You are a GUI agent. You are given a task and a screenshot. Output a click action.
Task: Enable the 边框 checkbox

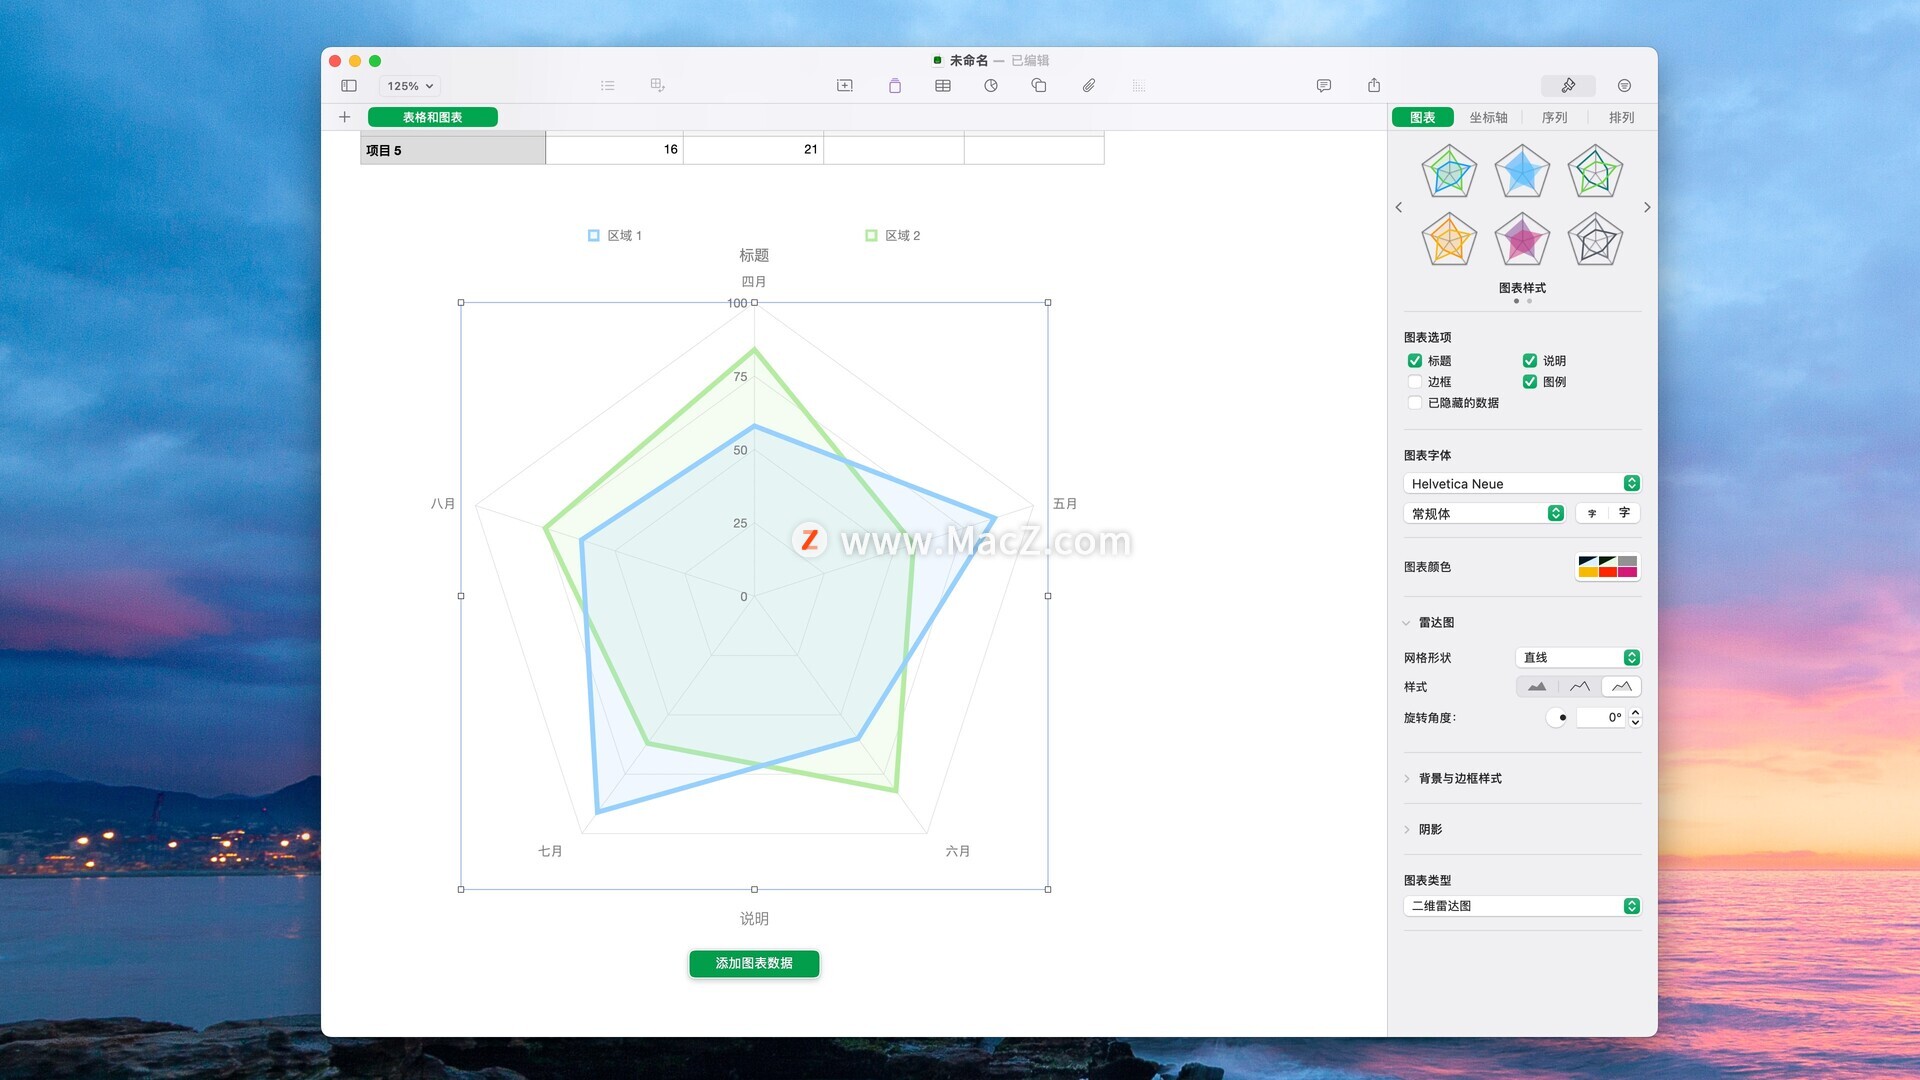pos(1414,382)
